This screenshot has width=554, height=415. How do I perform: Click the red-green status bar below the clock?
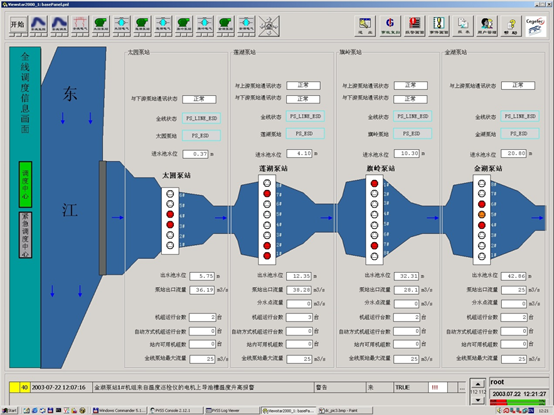click(517, 402)
